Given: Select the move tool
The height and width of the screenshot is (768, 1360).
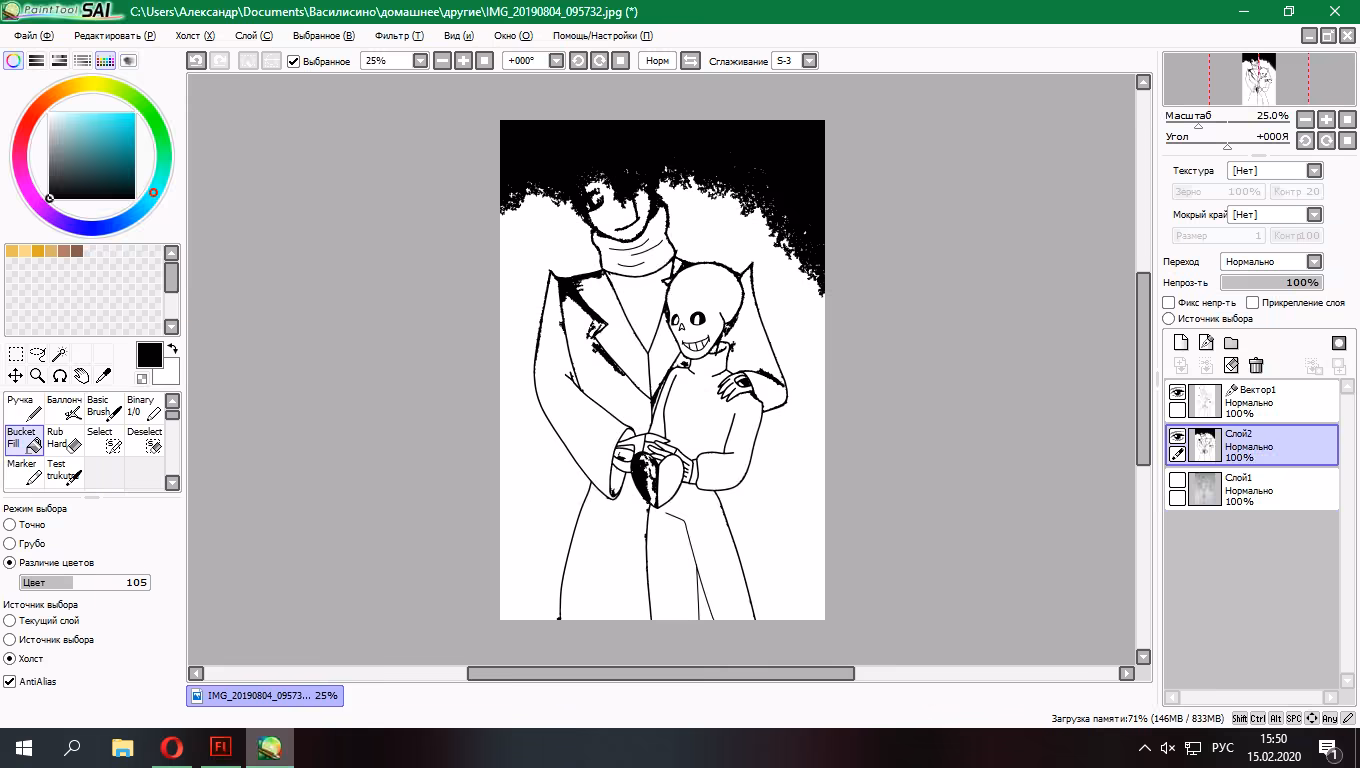Looking at the screenshot, I should tap(16, 376).
